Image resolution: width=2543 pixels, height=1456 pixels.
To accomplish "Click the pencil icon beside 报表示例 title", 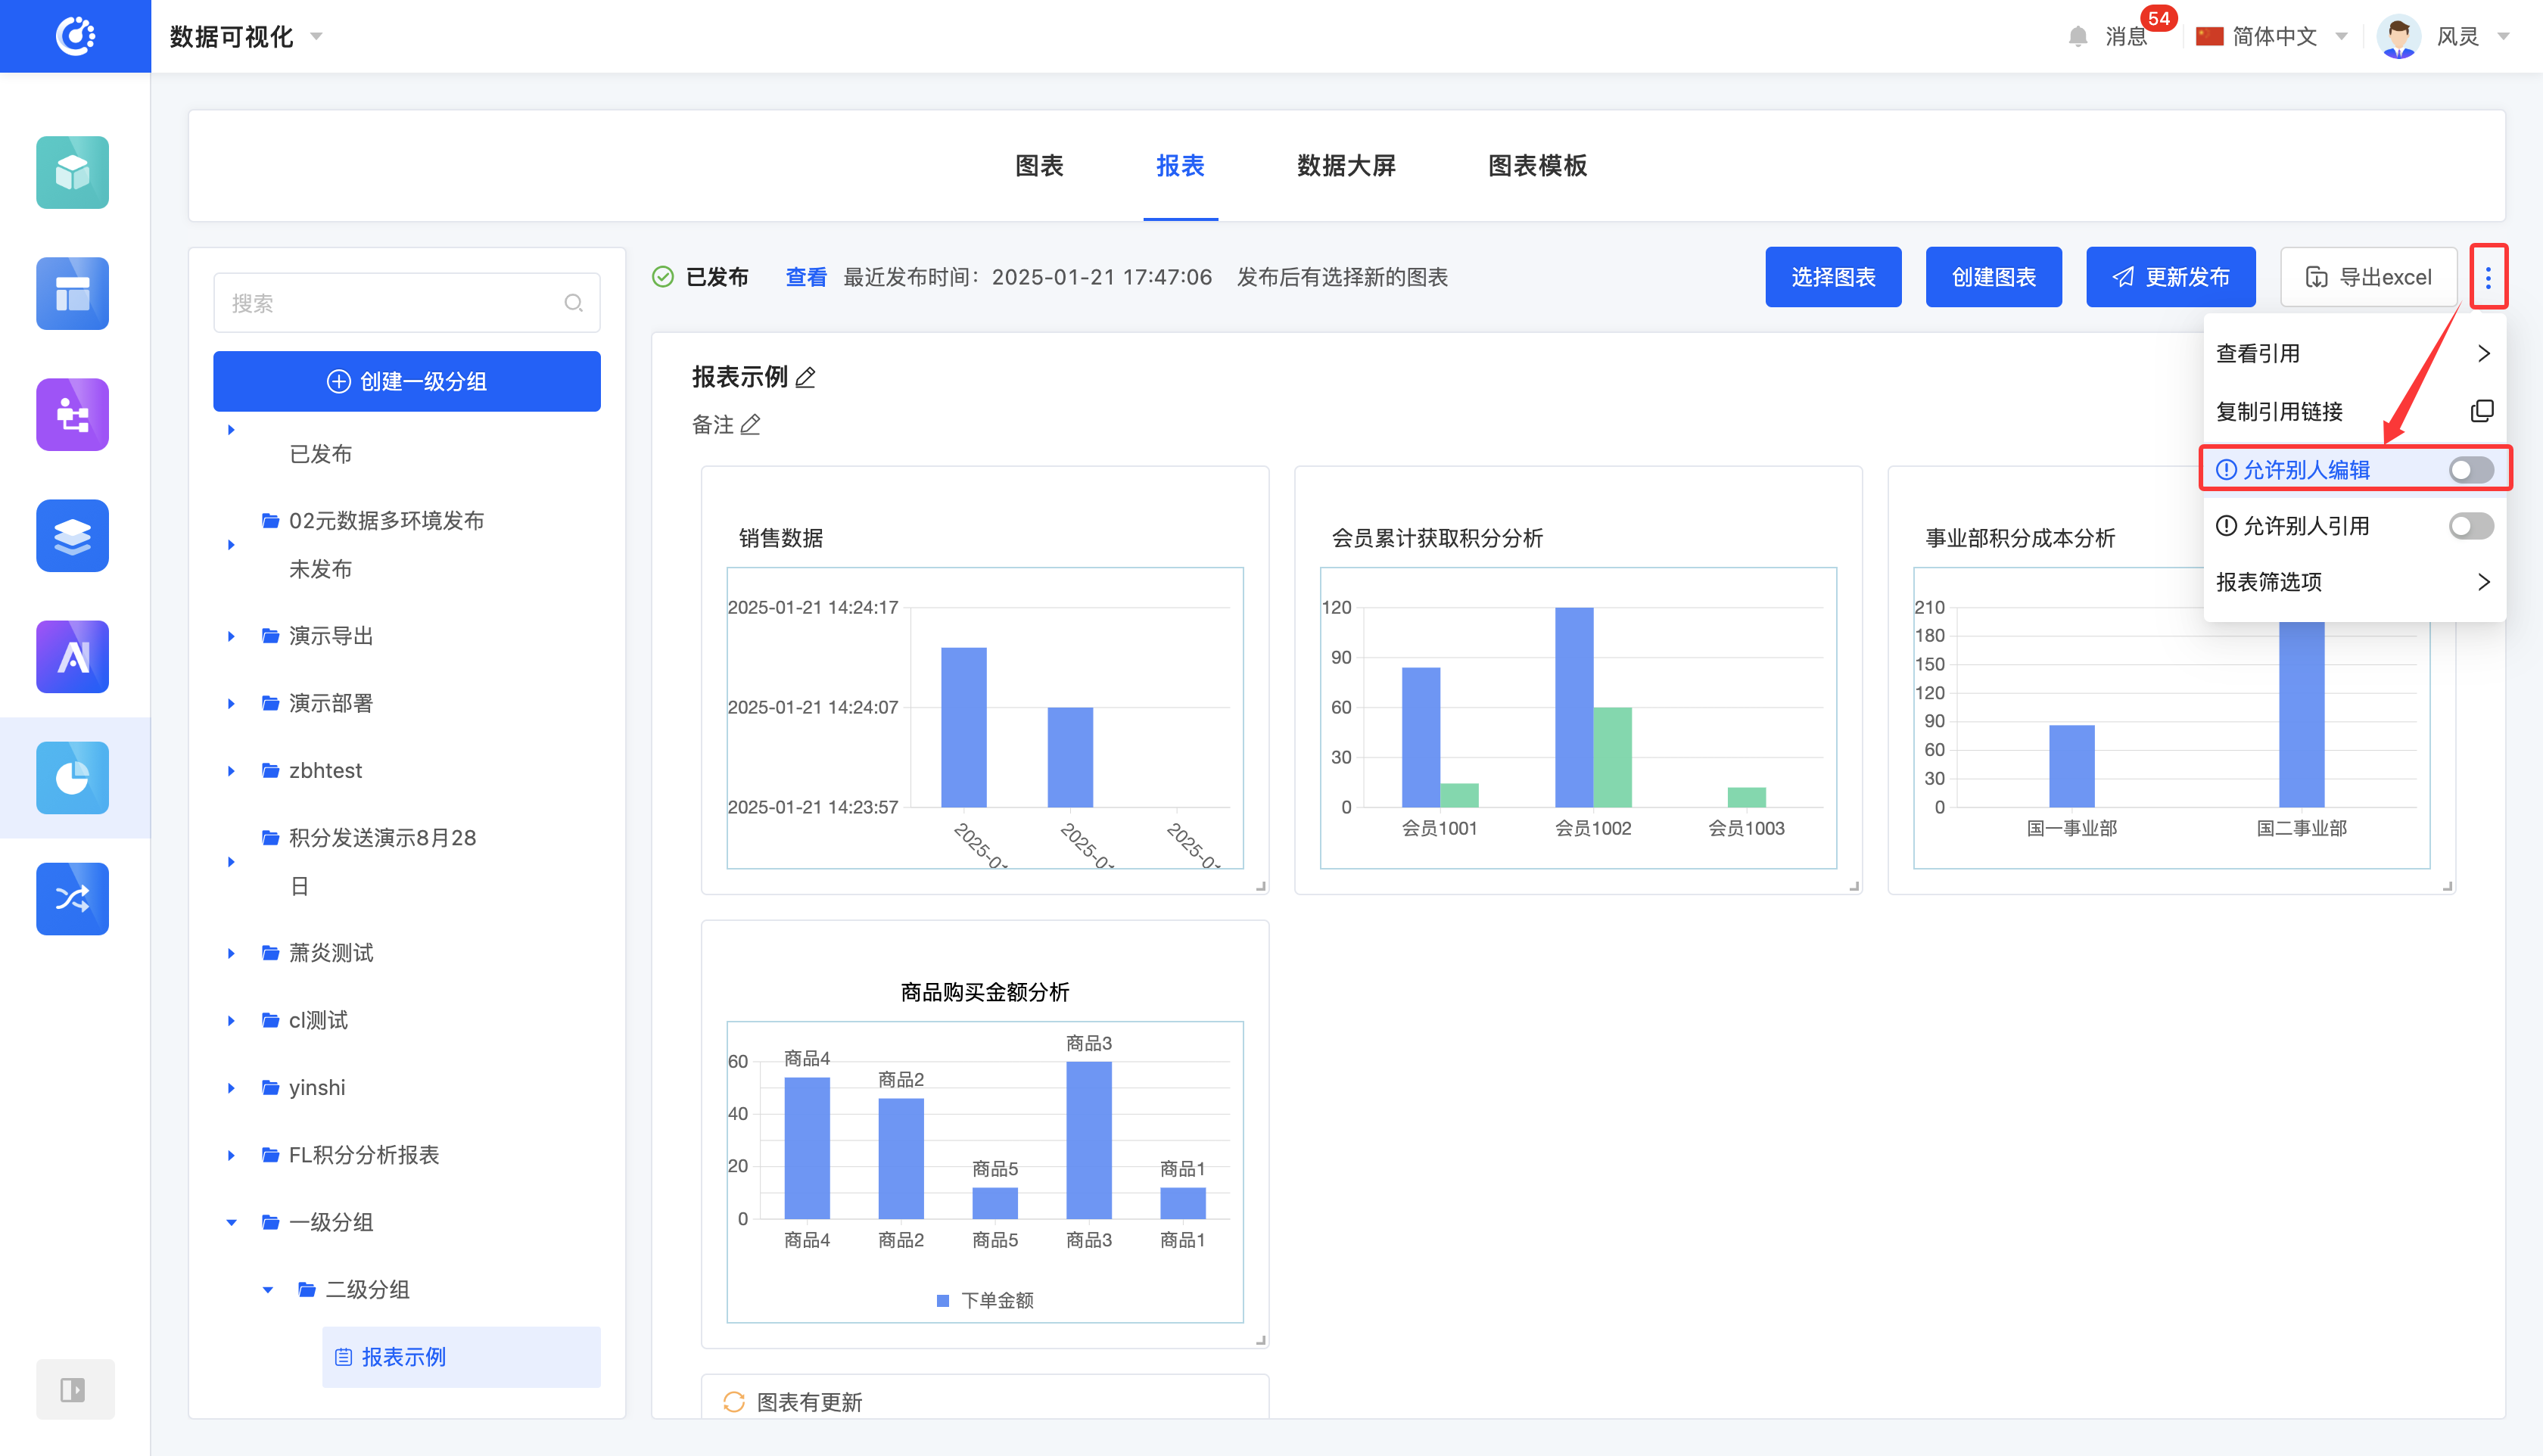I will (806, 377).
